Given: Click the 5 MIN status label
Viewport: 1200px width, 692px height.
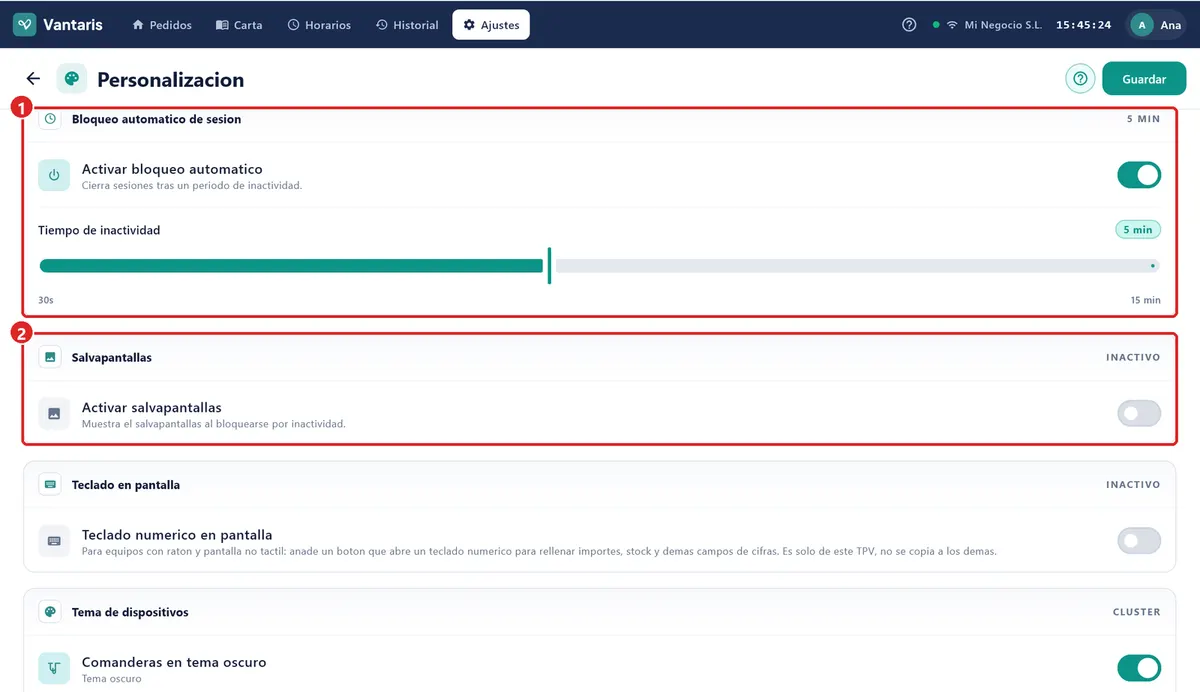Looking at the screenshot, I should pyautogui.click(x=1143, y=119).
